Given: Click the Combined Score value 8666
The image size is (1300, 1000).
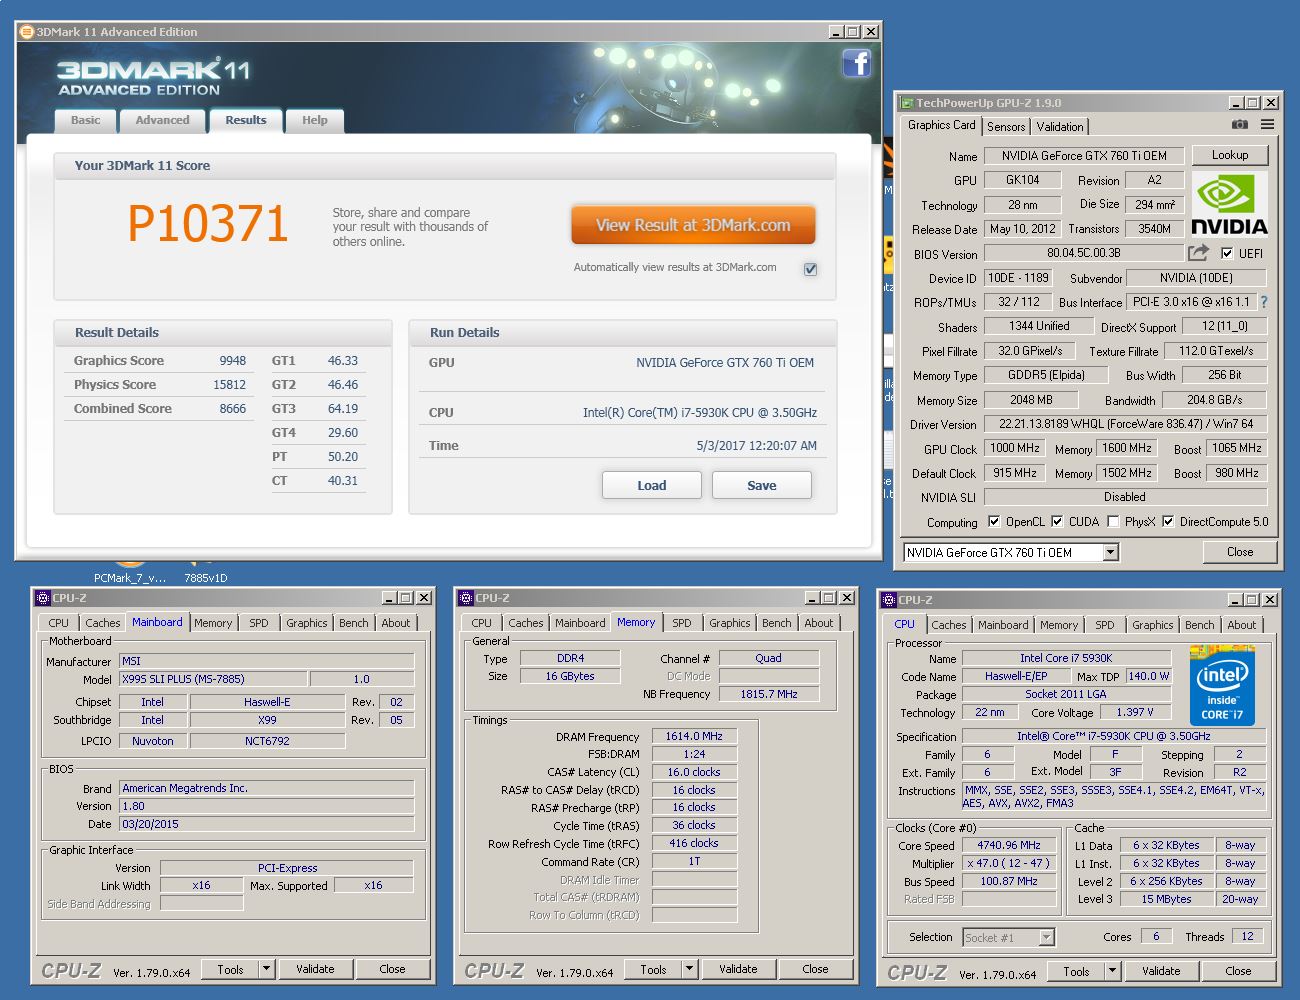Looking at the screenshot, I should (232, 409).
